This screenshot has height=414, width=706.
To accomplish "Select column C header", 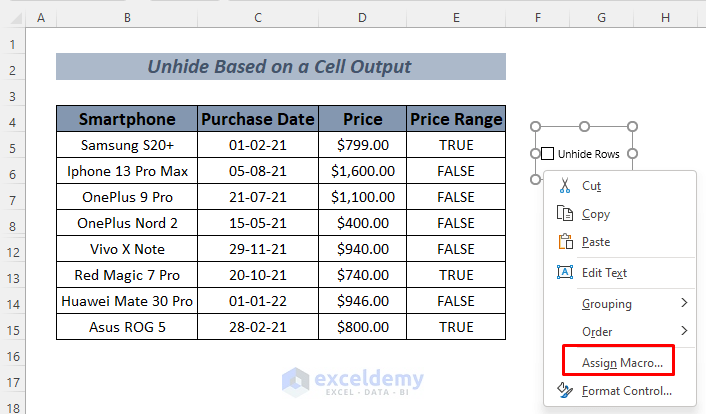I will pos(258,18).
